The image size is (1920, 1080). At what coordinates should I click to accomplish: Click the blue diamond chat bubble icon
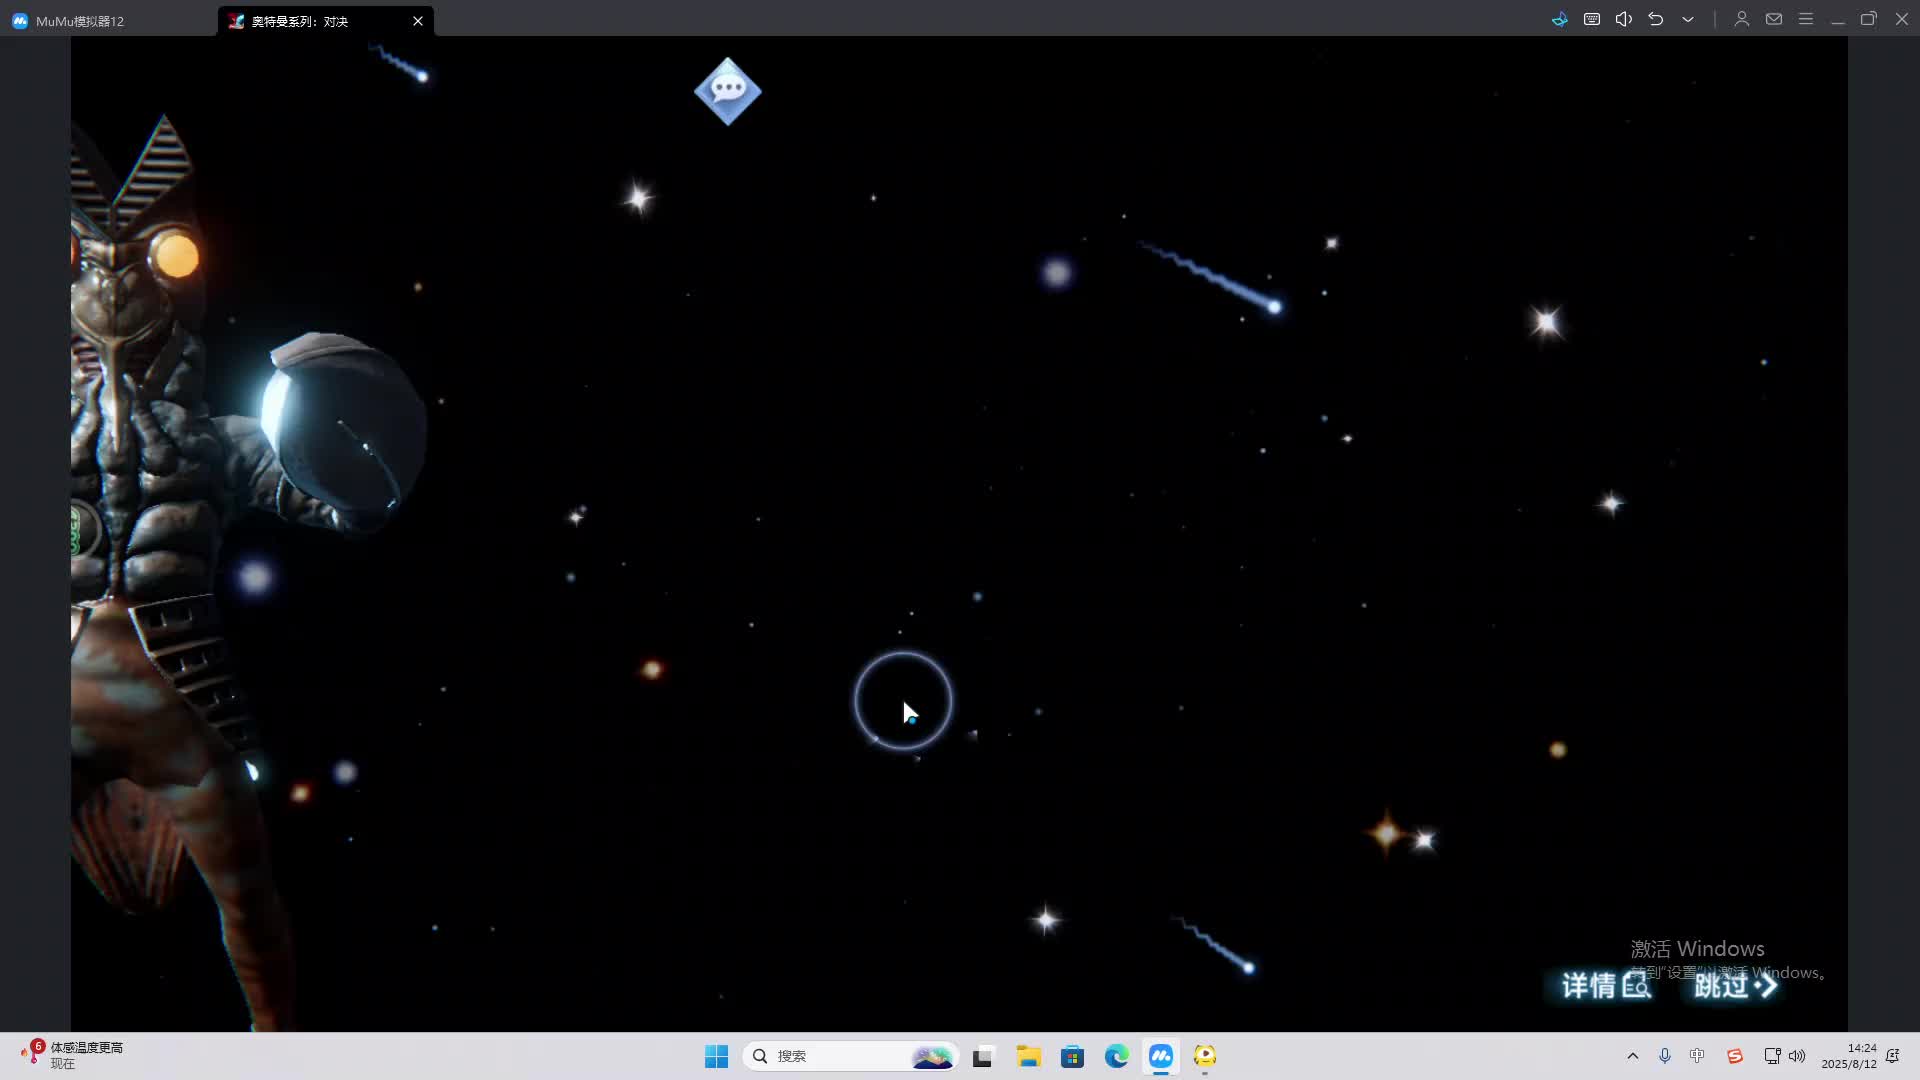coord(728,91)
